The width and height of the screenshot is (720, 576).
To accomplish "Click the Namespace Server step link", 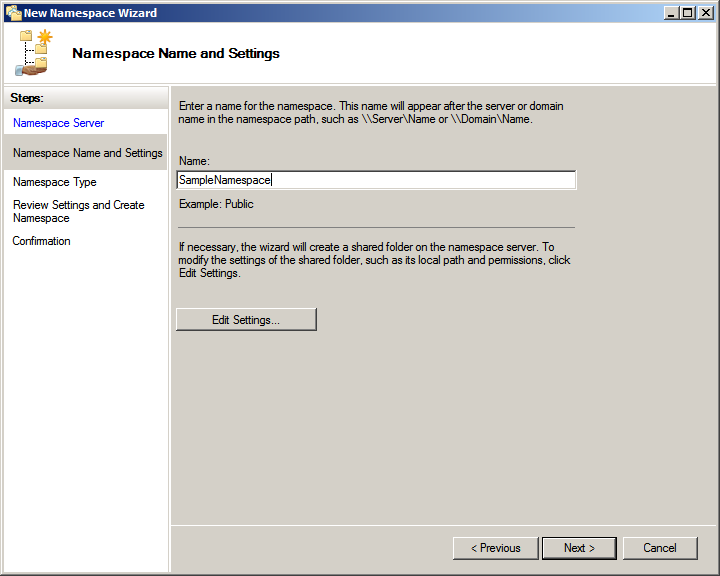I will [x=58, y=123].
